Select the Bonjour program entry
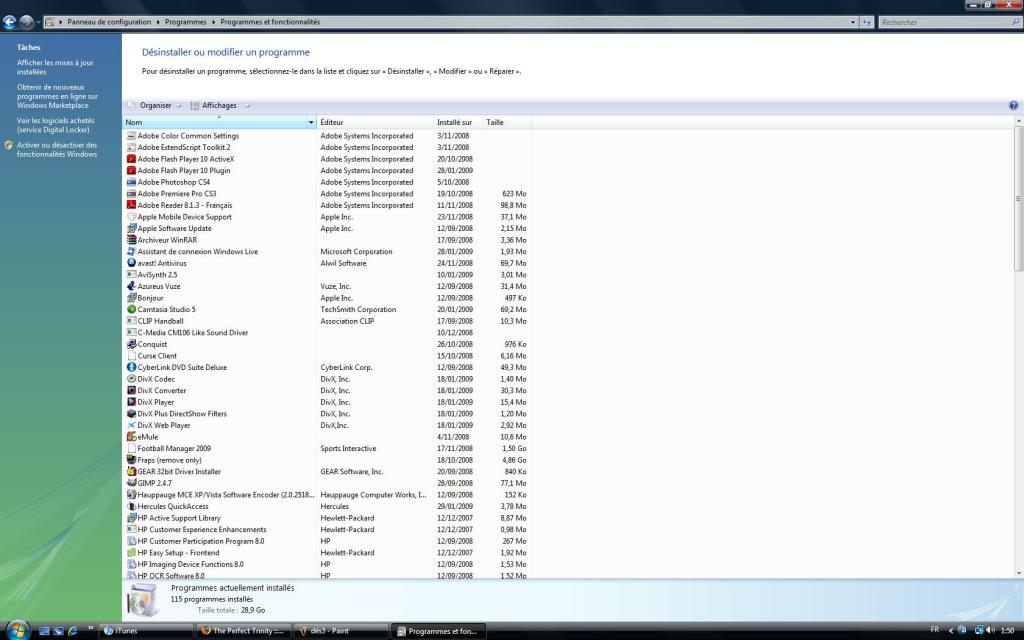The width and height of the screenshot is (1024, 640). tap(327, 298)
